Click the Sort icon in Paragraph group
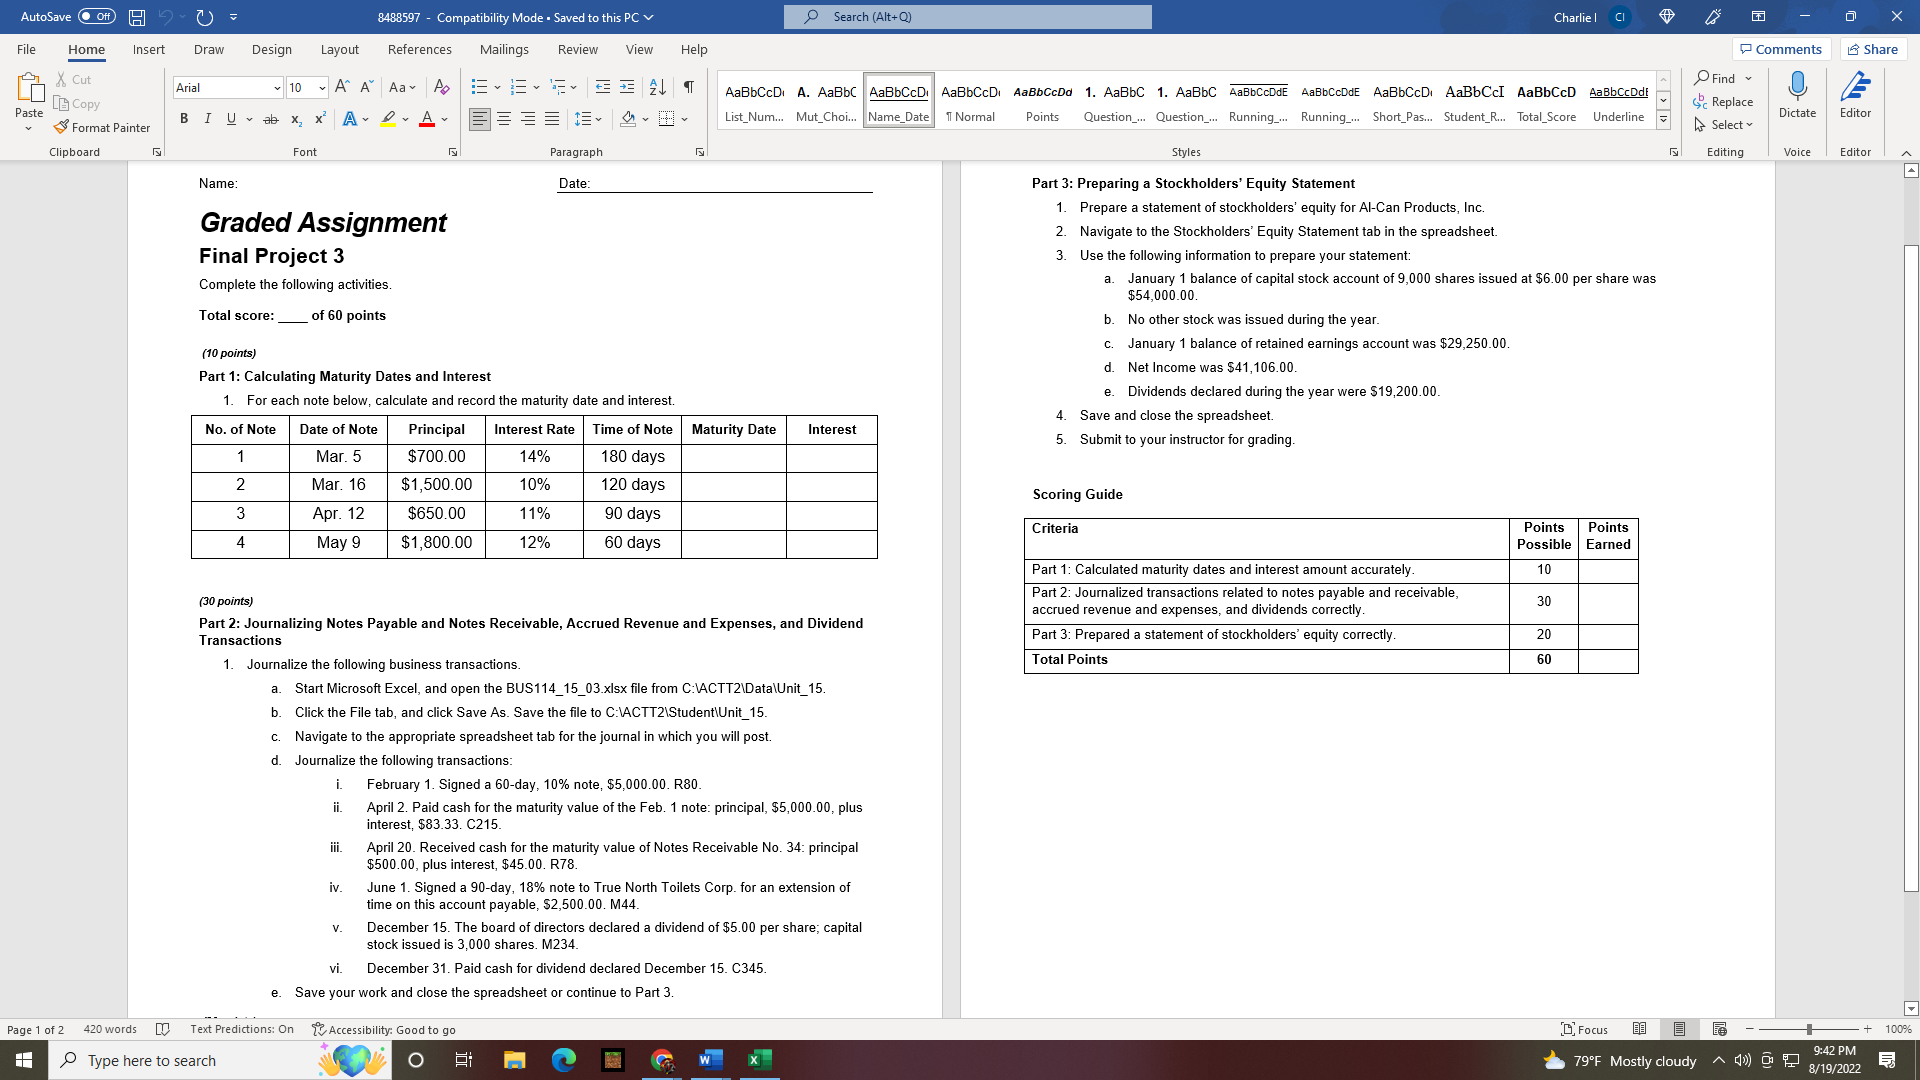This screenshot has height=1080, width=1920. (657, 88)
